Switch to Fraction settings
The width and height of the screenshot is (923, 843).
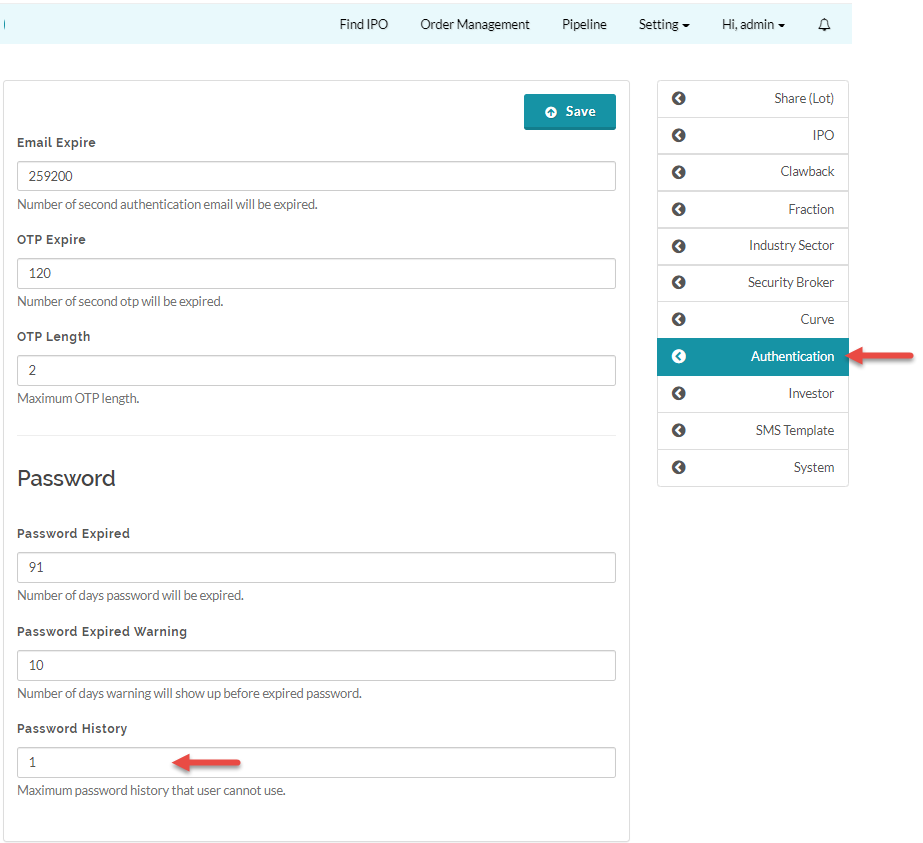(x=753, y=209)
